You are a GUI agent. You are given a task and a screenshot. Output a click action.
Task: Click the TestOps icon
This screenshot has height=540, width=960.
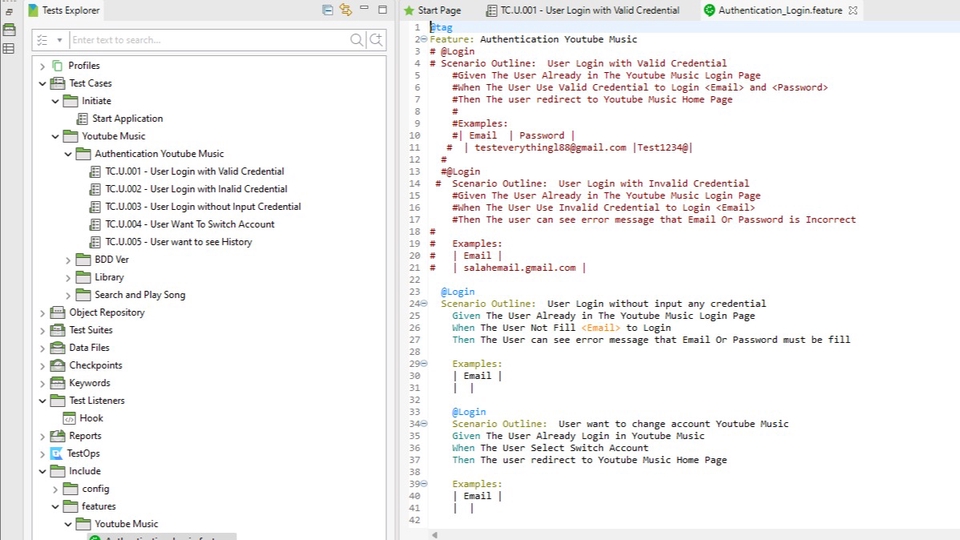56,454
